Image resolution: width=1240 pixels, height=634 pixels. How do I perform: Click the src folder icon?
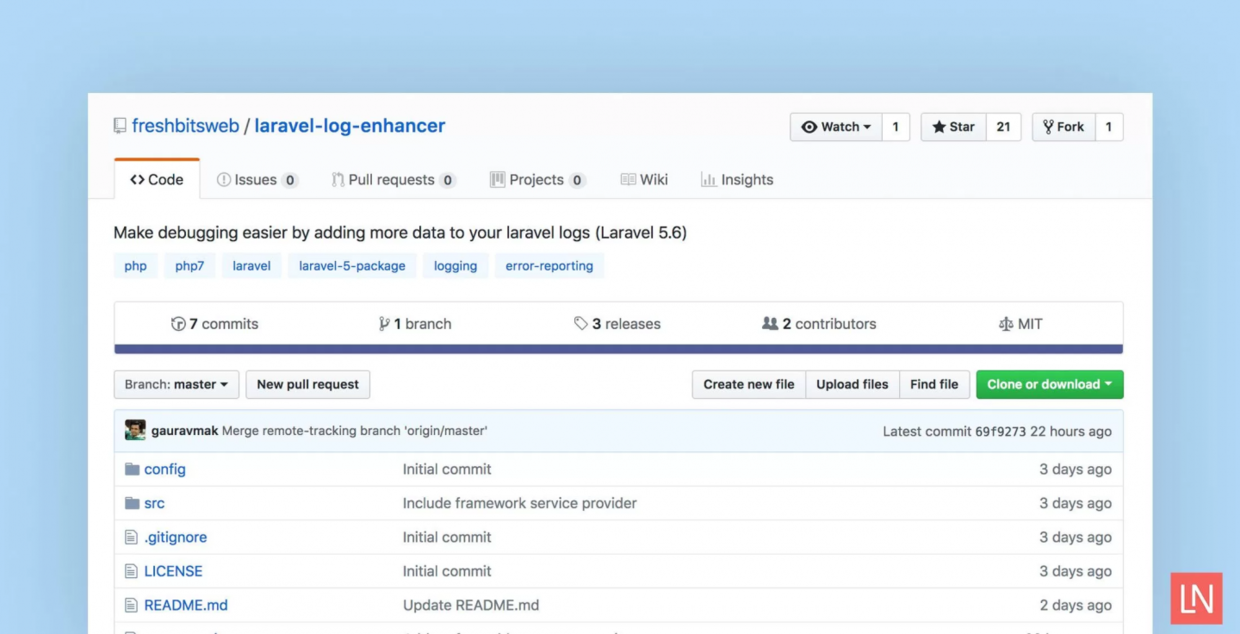132,503
